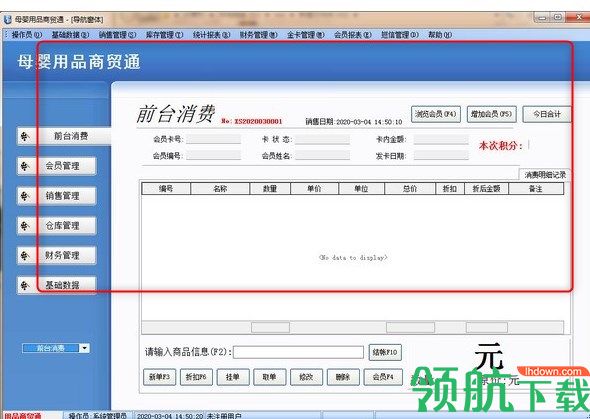The height and width of the screenshot is (419, 590).
Task: Click the No data to display text
Action: tap(353, 258)
